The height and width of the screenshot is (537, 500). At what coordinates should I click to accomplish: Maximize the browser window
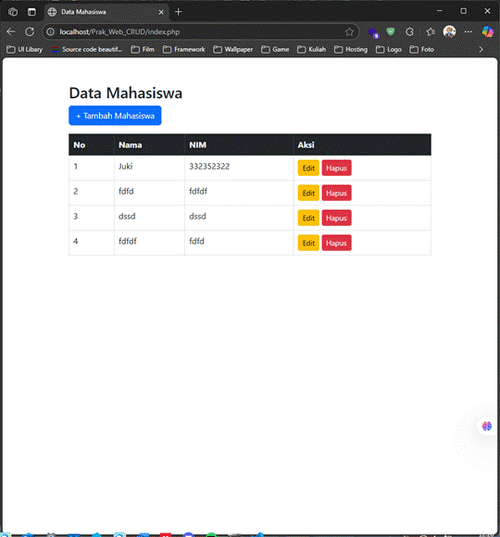(463, 11)
